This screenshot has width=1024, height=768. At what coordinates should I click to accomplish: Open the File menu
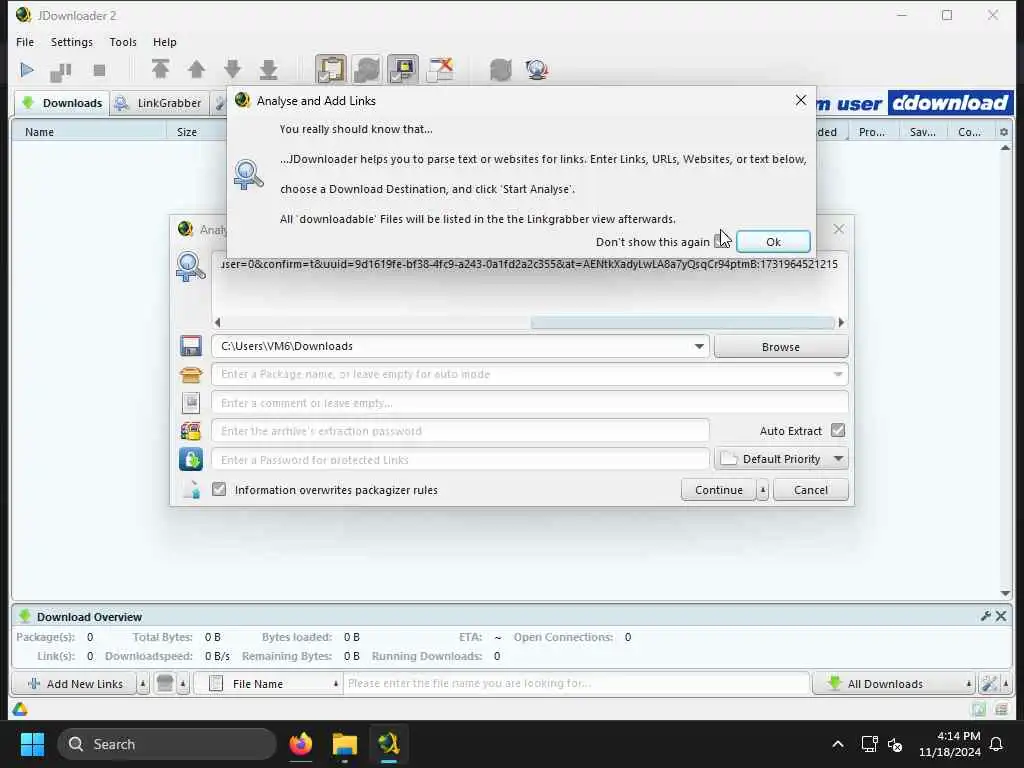pos(25,42)
